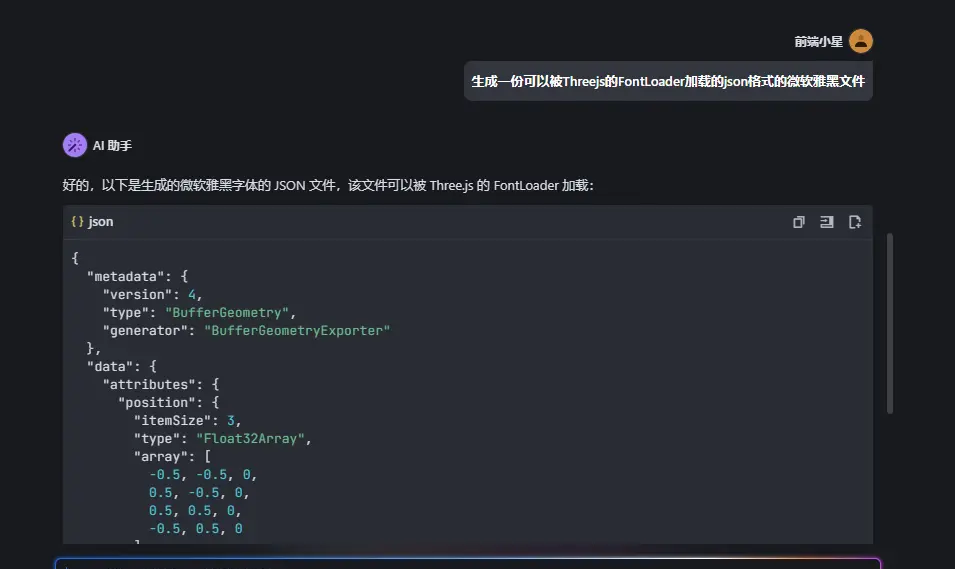This screenshot has height=569, width=955.
Task: Toggle word wrap icon in code header
Action: coord(826,222)
